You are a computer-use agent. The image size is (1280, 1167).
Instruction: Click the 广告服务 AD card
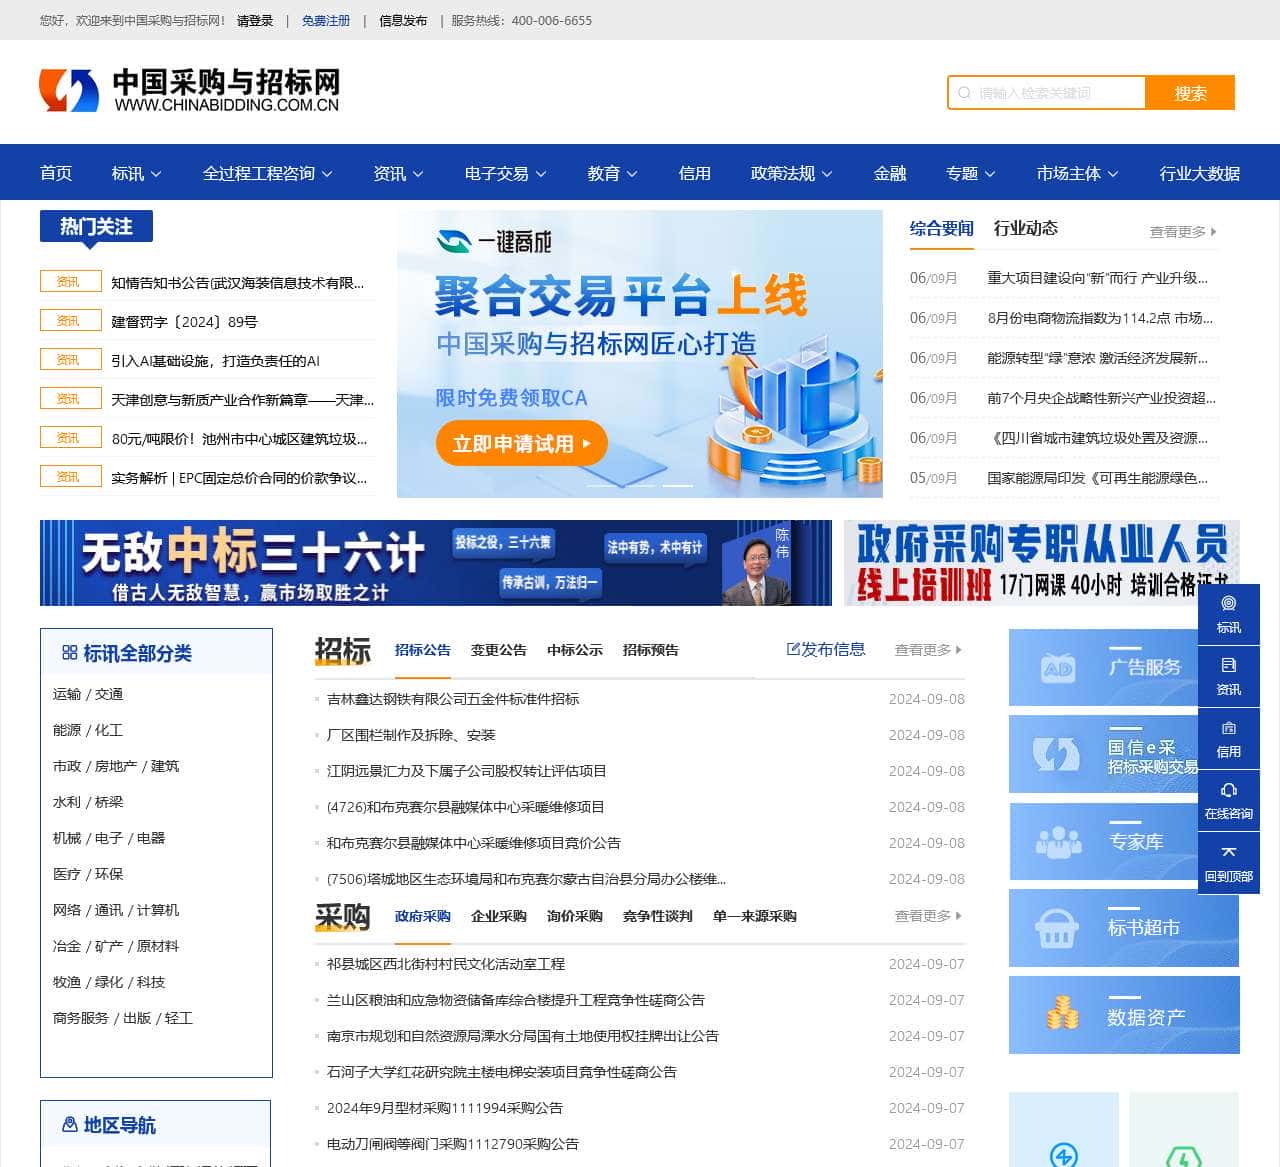[1103, 667]
